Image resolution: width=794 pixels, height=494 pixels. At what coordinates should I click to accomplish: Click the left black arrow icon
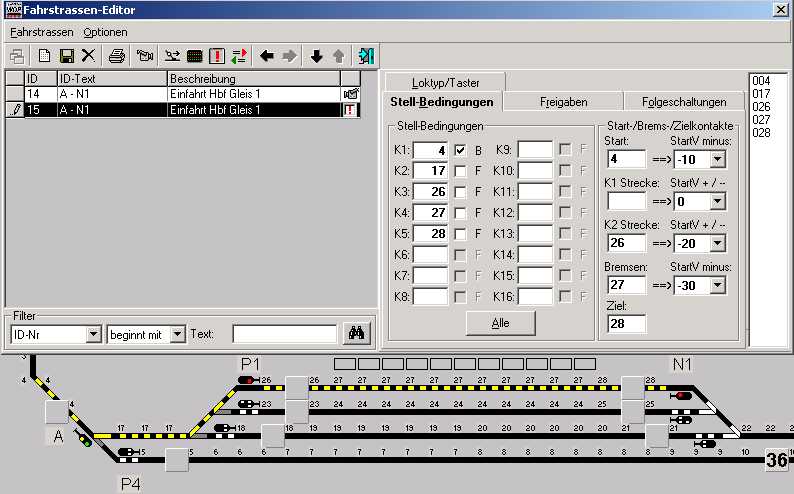point(267,56)
